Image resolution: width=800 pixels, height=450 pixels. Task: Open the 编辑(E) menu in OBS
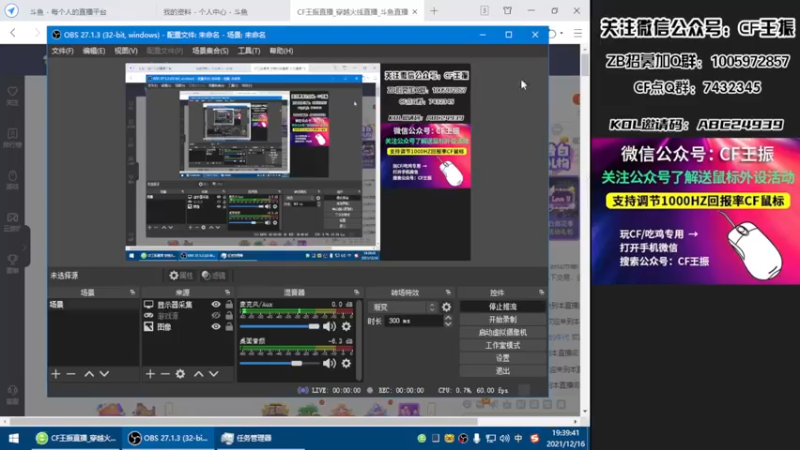click(94, 51)
